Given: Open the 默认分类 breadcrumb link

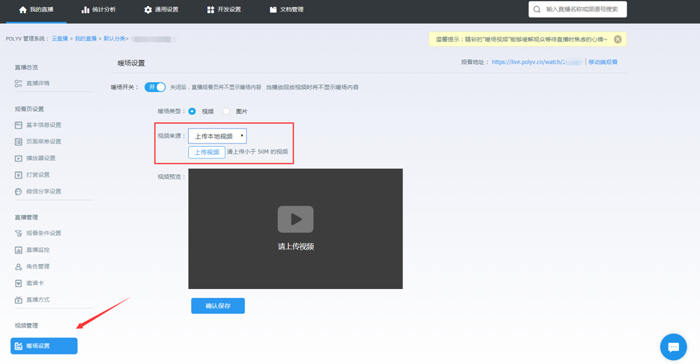Looking at the screenshot, I should click(114, 39).
